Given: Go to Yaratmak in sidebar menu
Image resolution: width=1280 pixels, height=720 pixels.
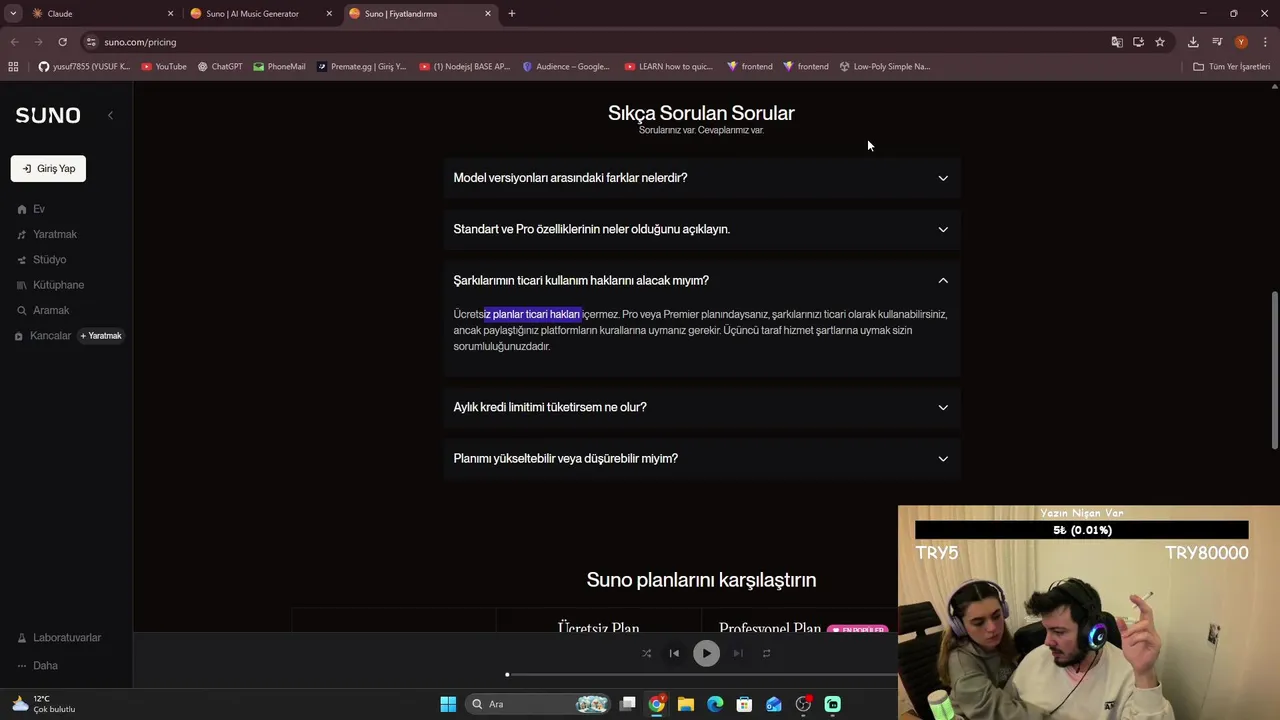Looking at the screenshot, I should 47,234.
